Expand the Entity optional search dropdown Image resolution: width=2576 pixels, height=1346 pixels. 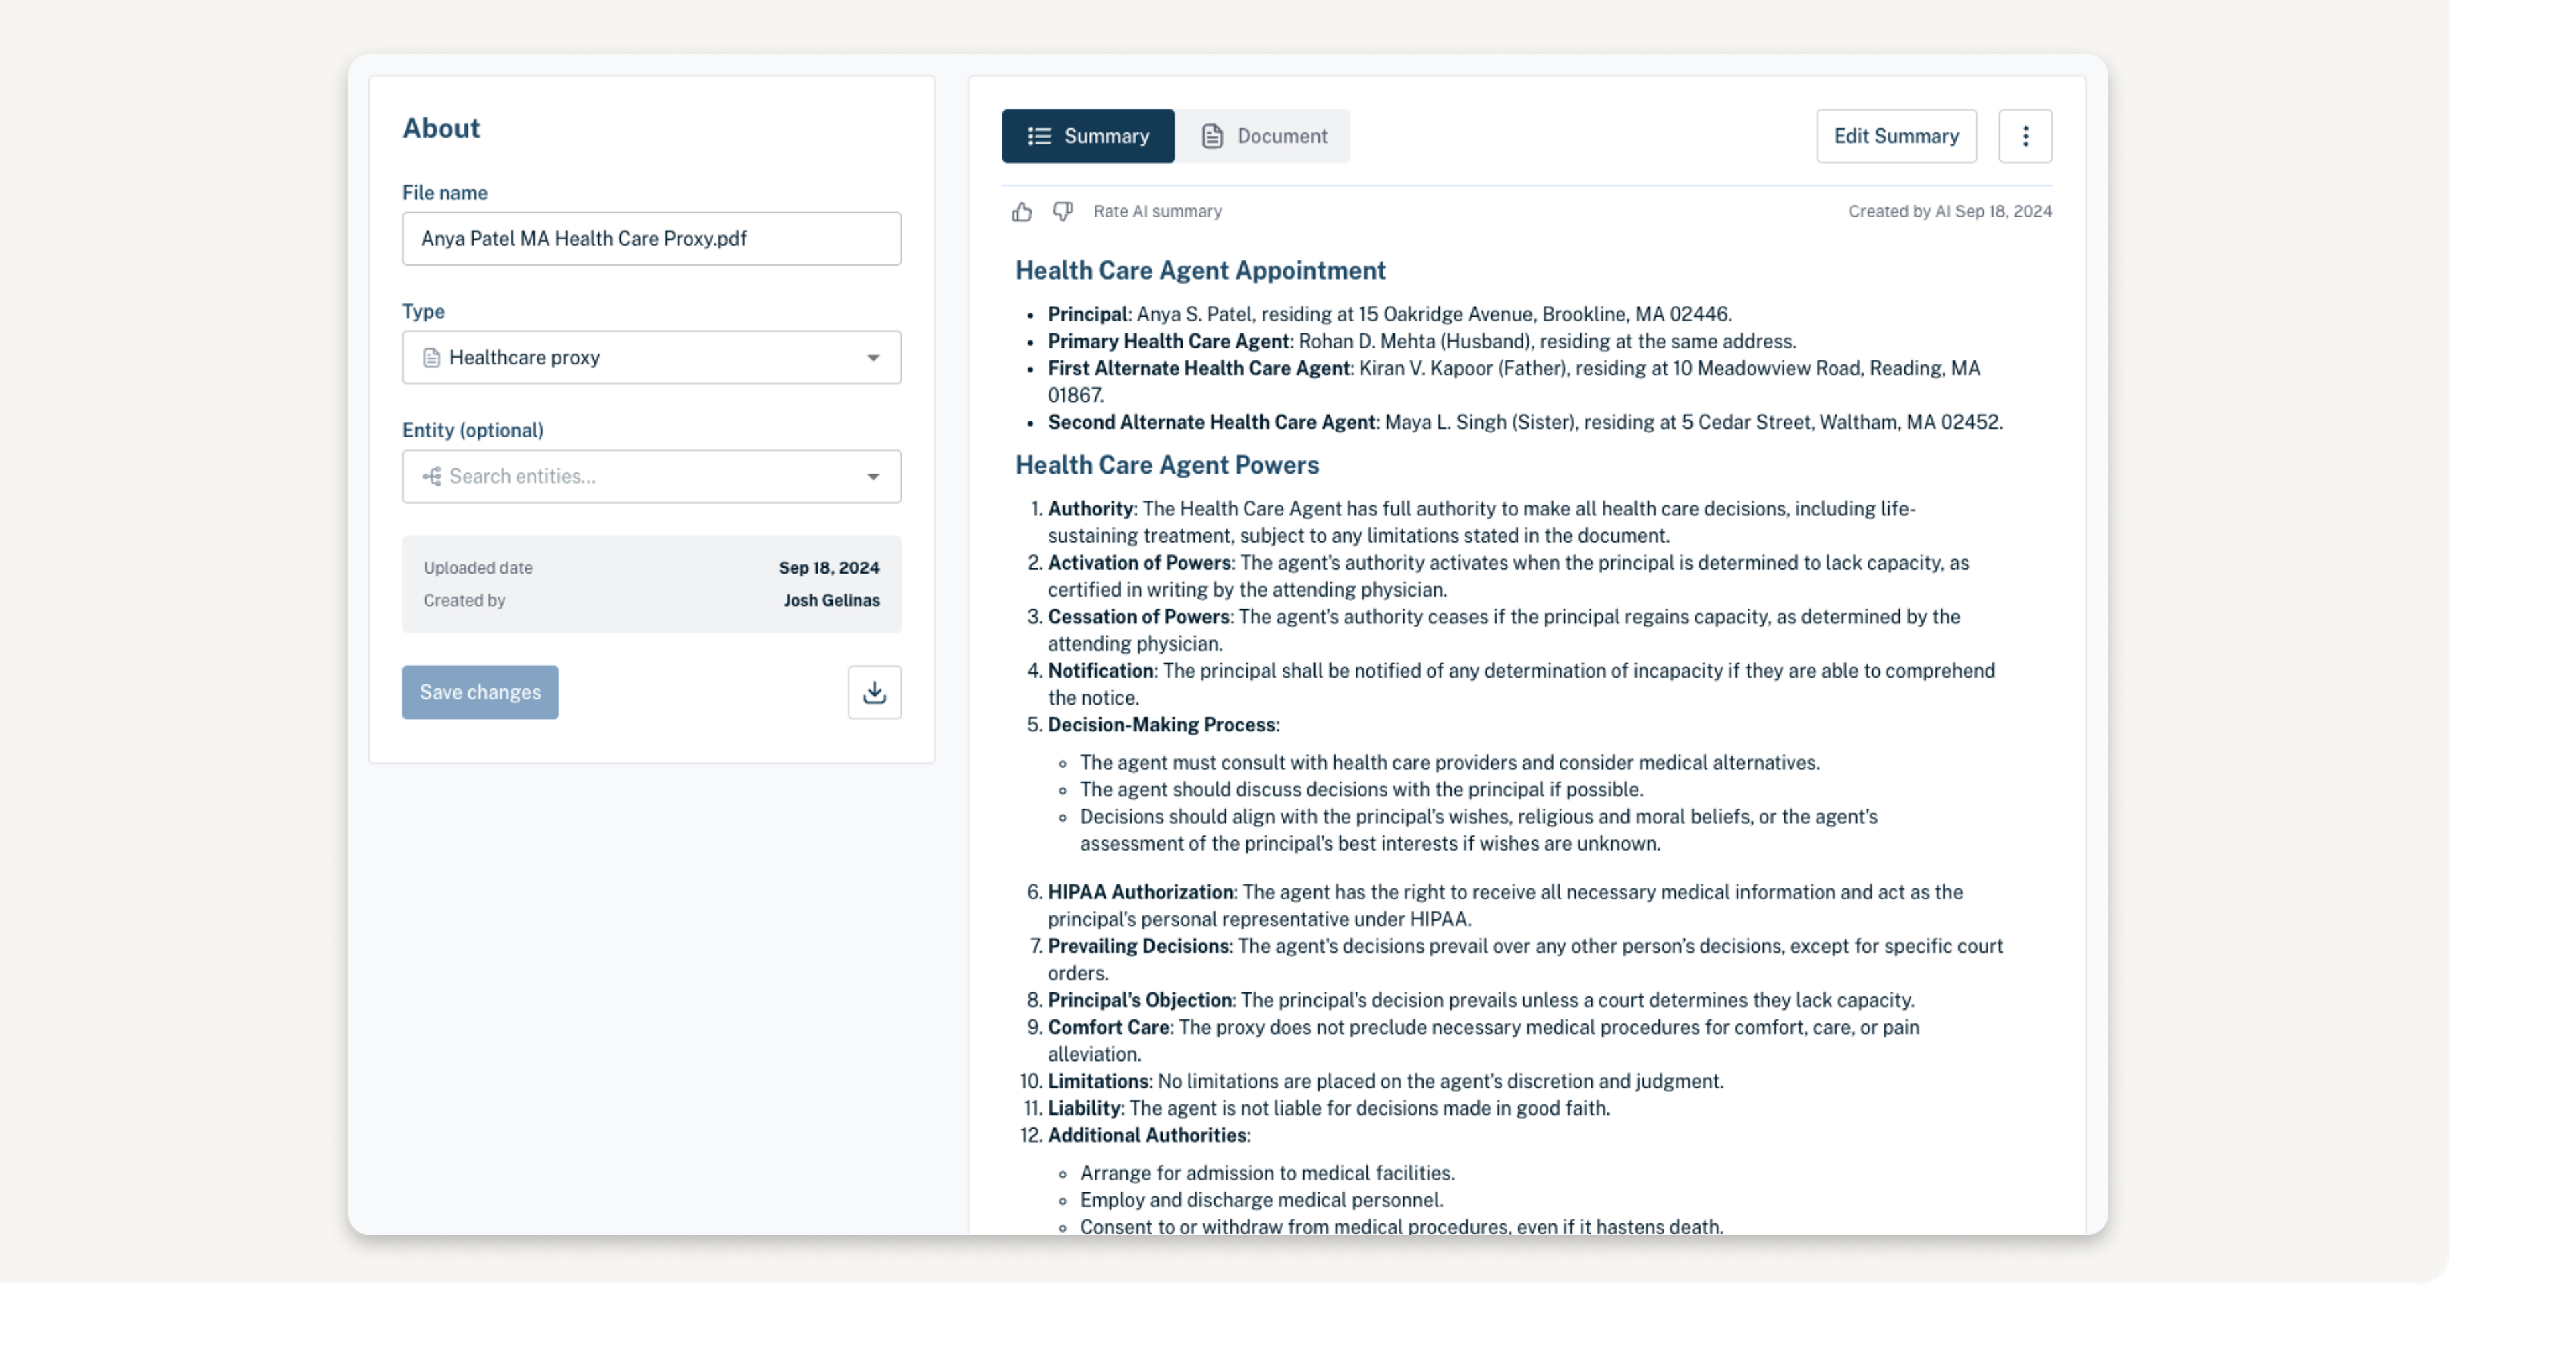(874, 475)
